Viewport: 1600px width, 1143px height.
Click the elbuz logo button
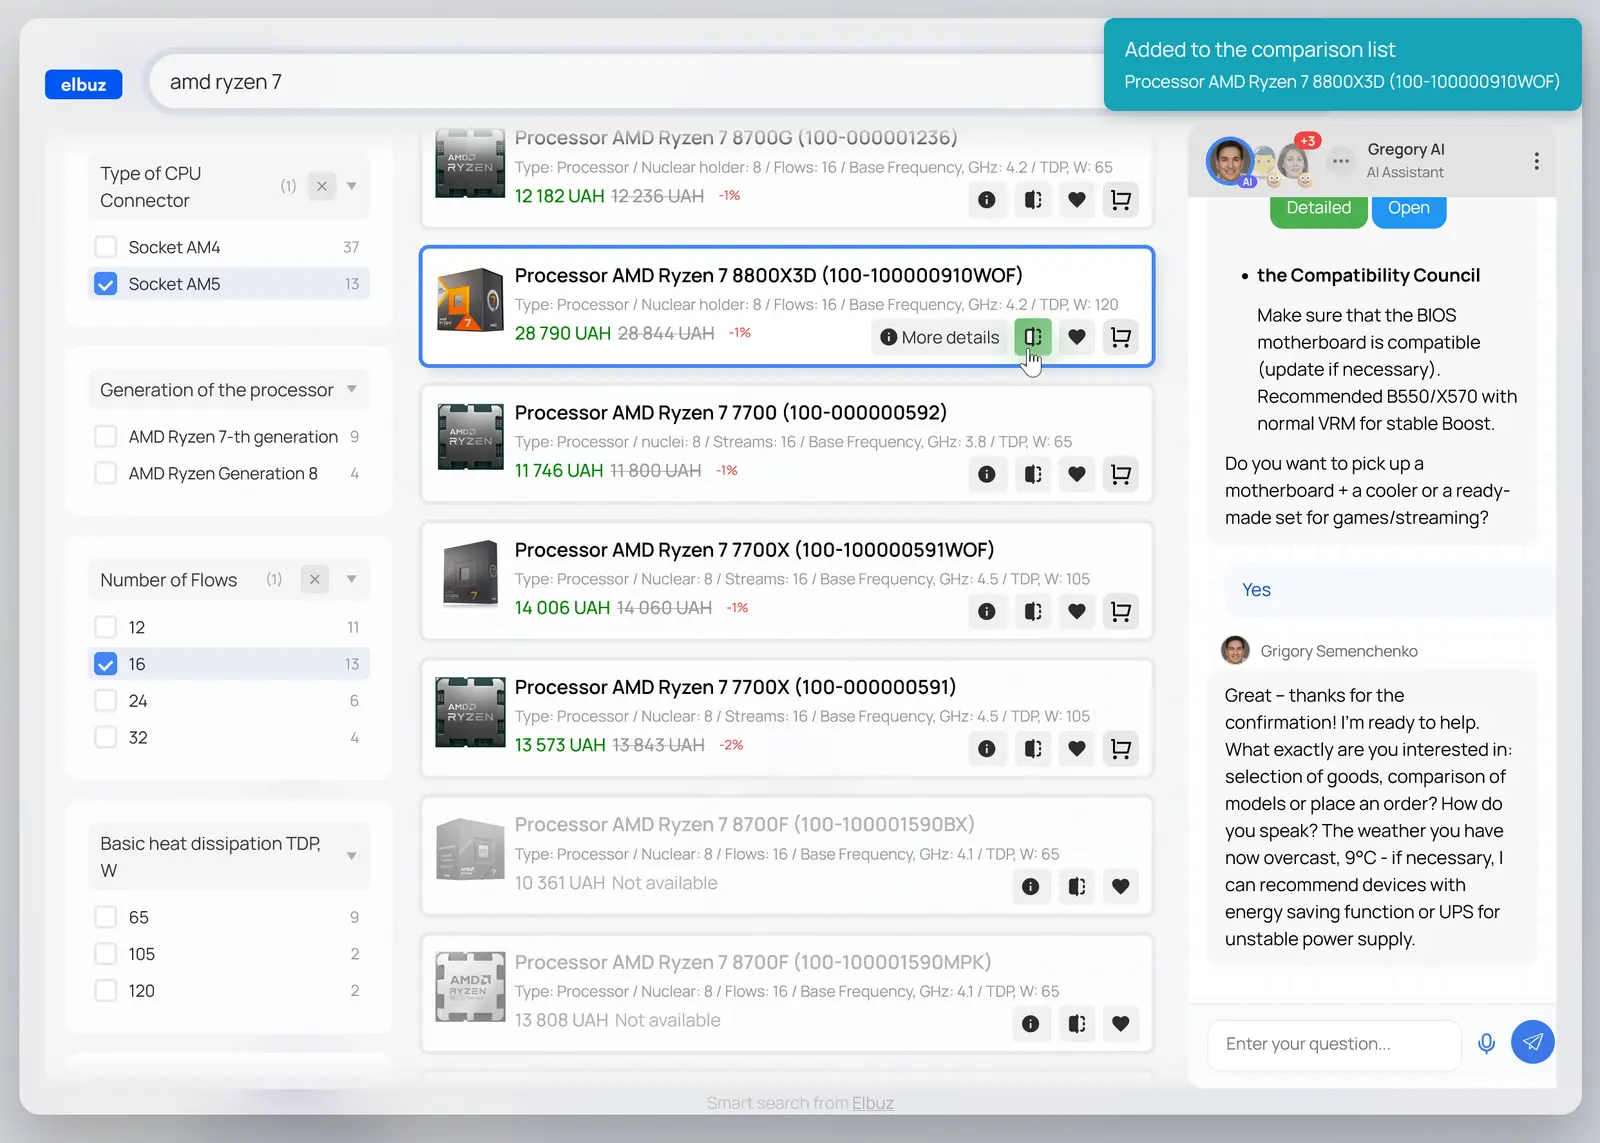click(83, 84)
